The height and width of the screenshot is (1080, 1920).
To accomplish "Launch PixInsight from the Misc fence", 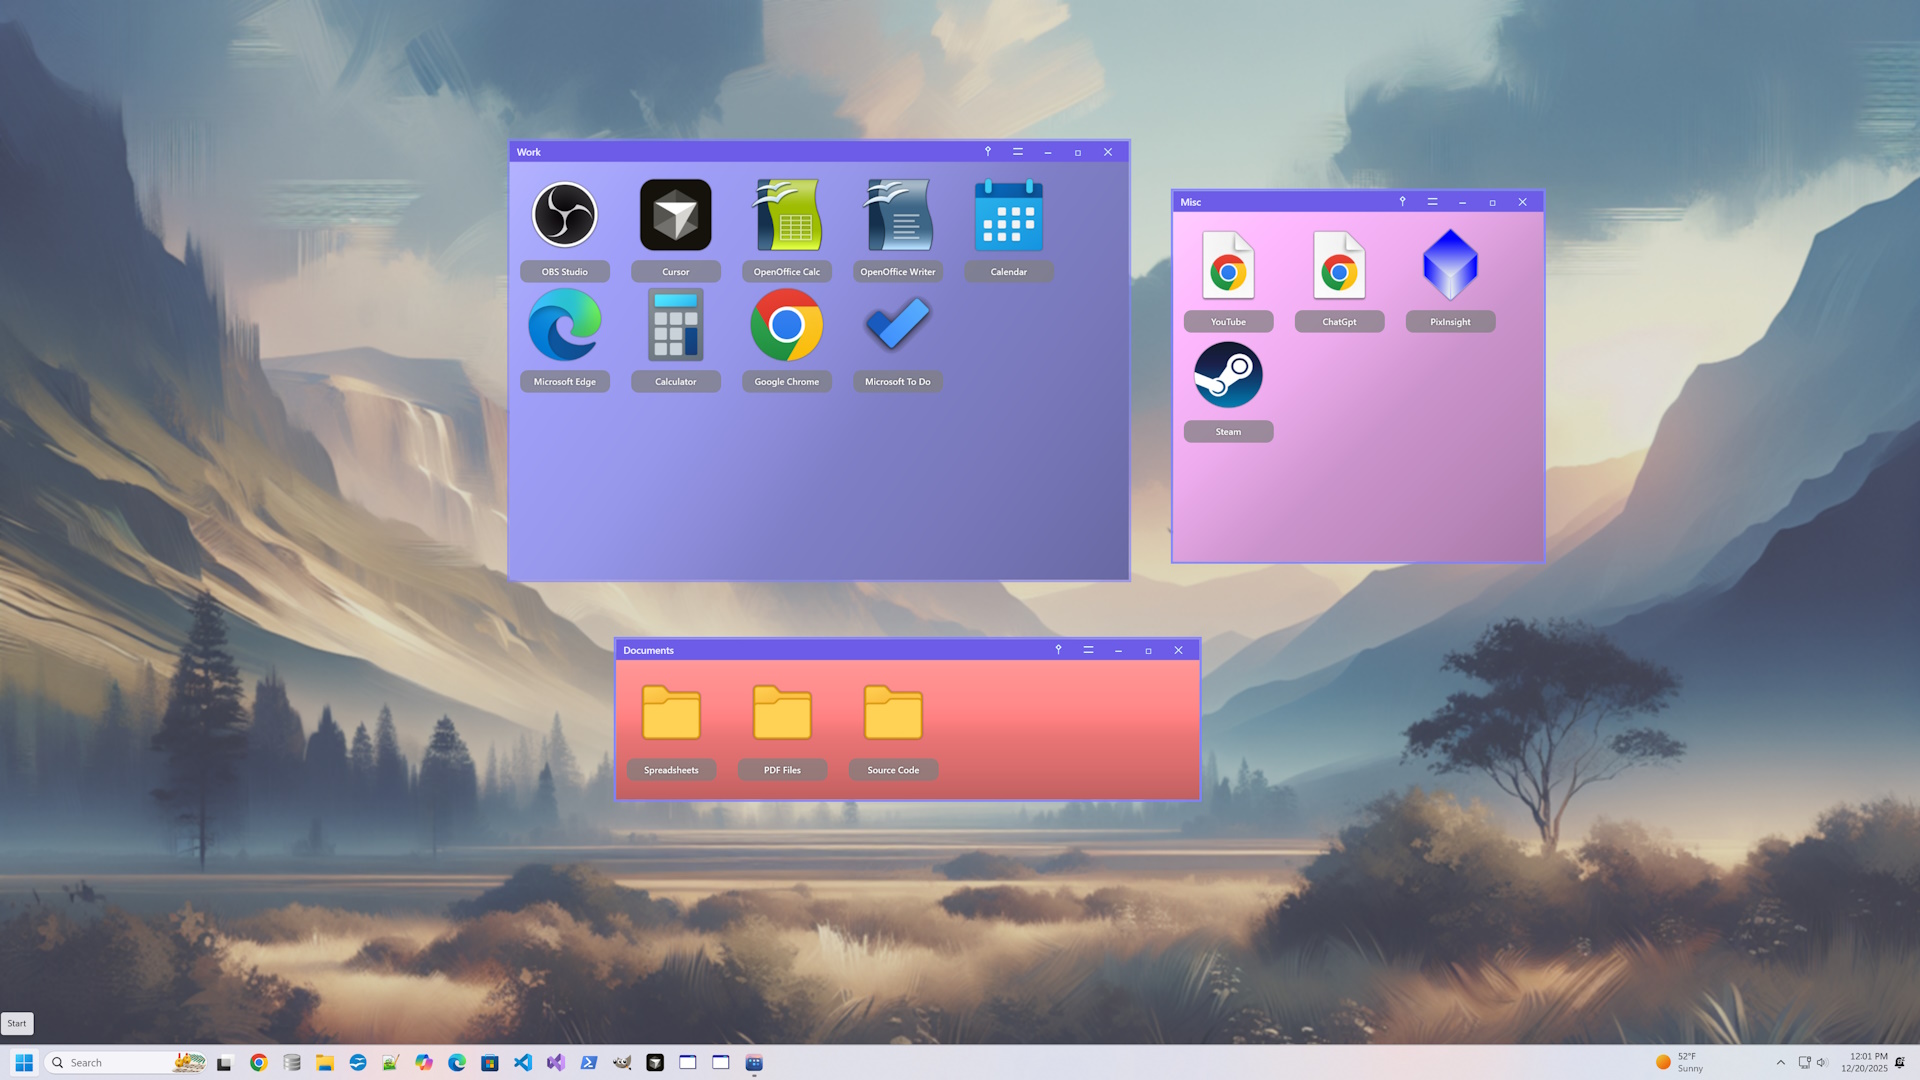I will (1450, 264).
